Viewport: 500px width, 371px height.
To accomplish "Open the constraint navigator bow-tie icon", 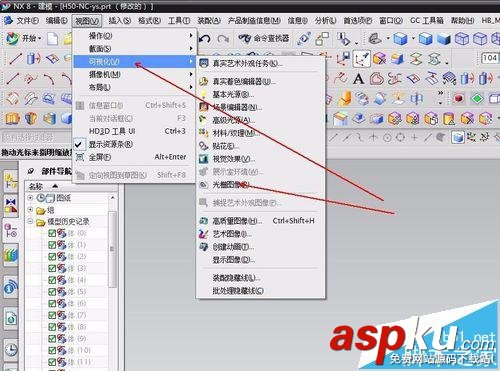I will coord(11,205).
